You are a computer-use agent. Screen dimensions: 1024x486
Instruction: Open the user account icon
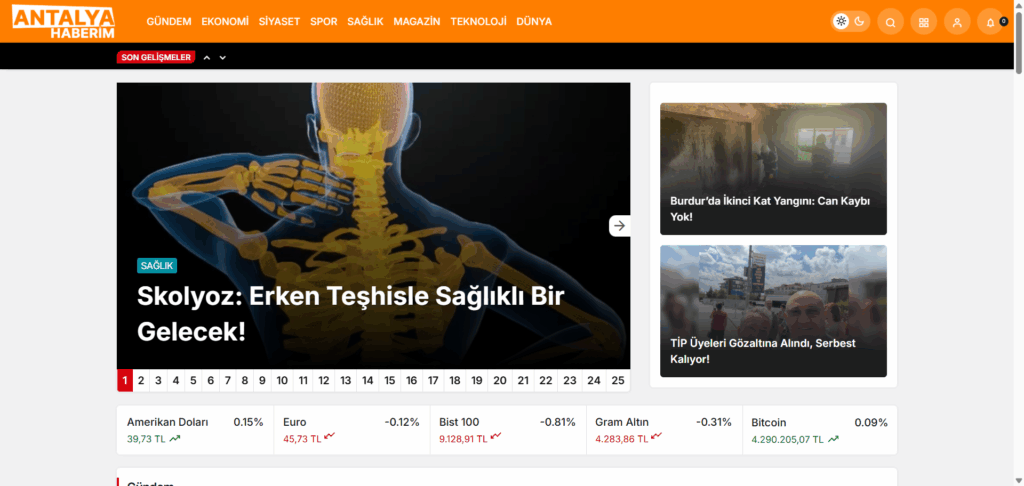[957, 22]
